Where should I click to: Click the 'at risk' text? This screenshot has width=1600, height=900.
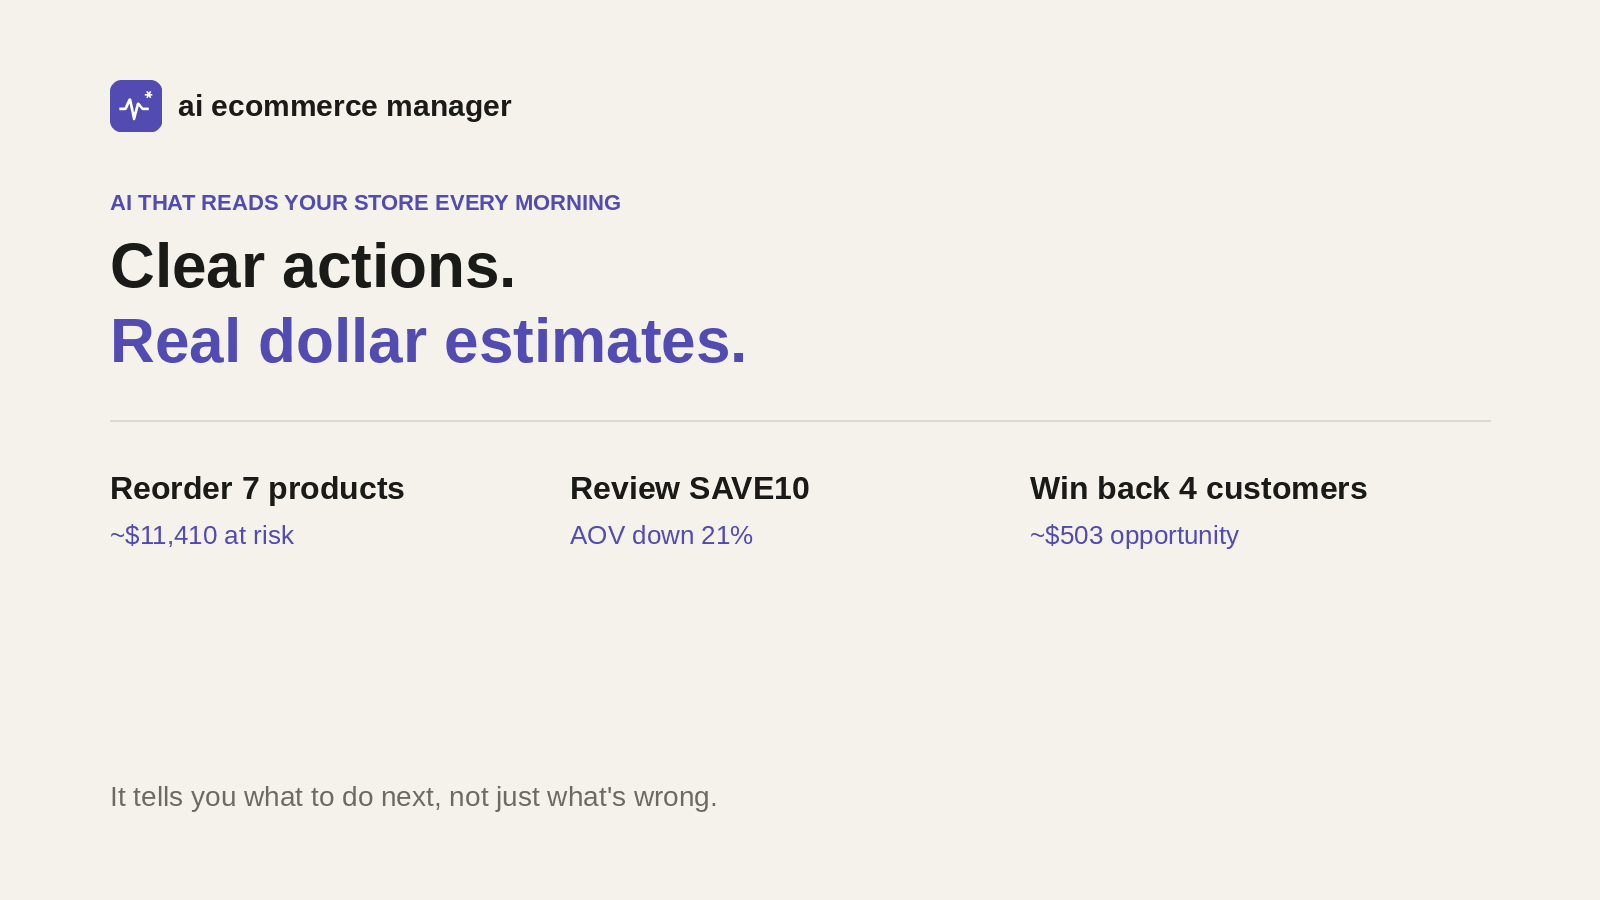click(259, 535)
